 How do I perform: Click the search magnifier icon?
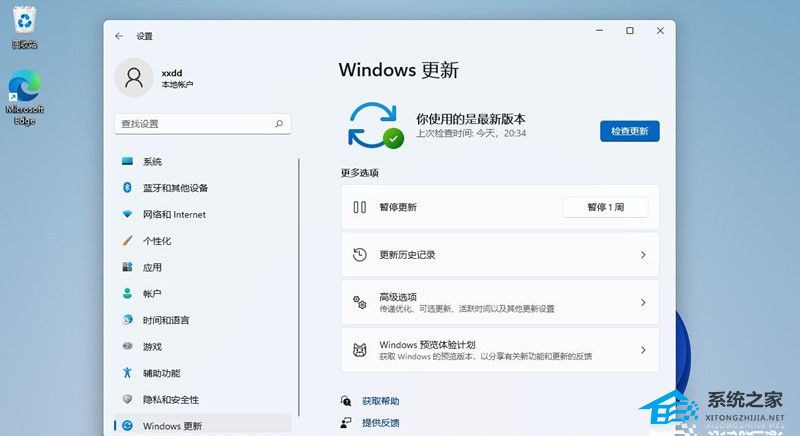tap(279, 124)
